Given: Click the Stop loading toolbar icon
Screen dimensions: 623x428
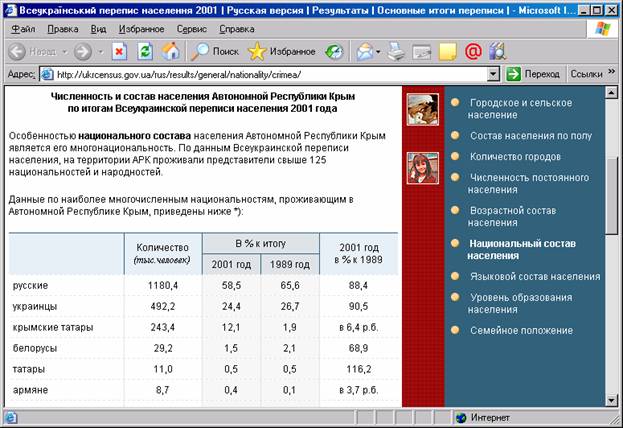Looking at the screenshot, I should point(119,51).
